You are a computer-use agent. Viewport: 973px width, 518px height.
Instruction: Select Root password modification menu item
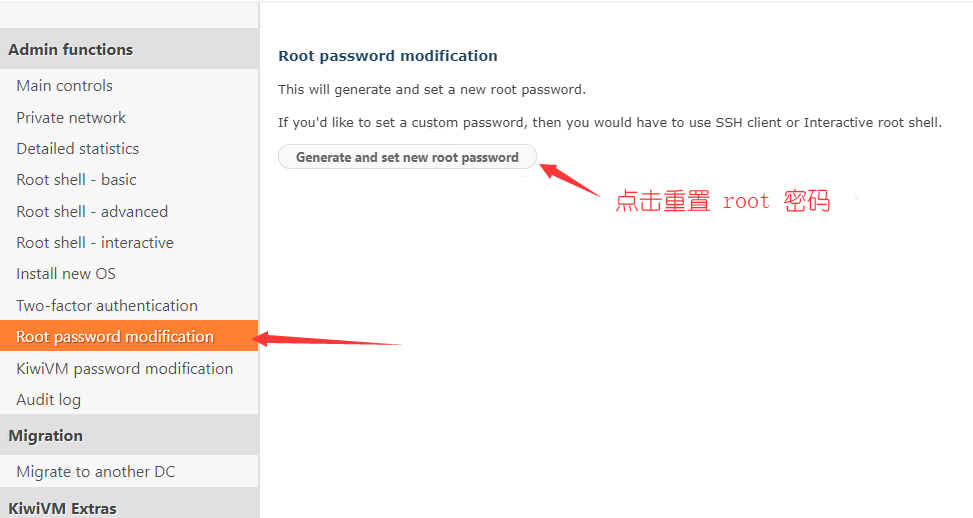point(129,336)
